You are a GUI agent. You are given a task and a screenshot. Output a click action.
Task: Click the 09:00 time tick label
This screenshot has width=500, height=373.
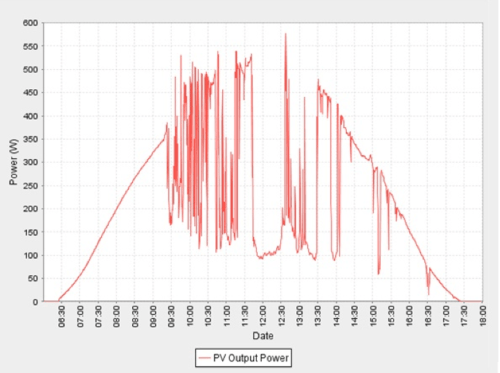coord(153,317)
